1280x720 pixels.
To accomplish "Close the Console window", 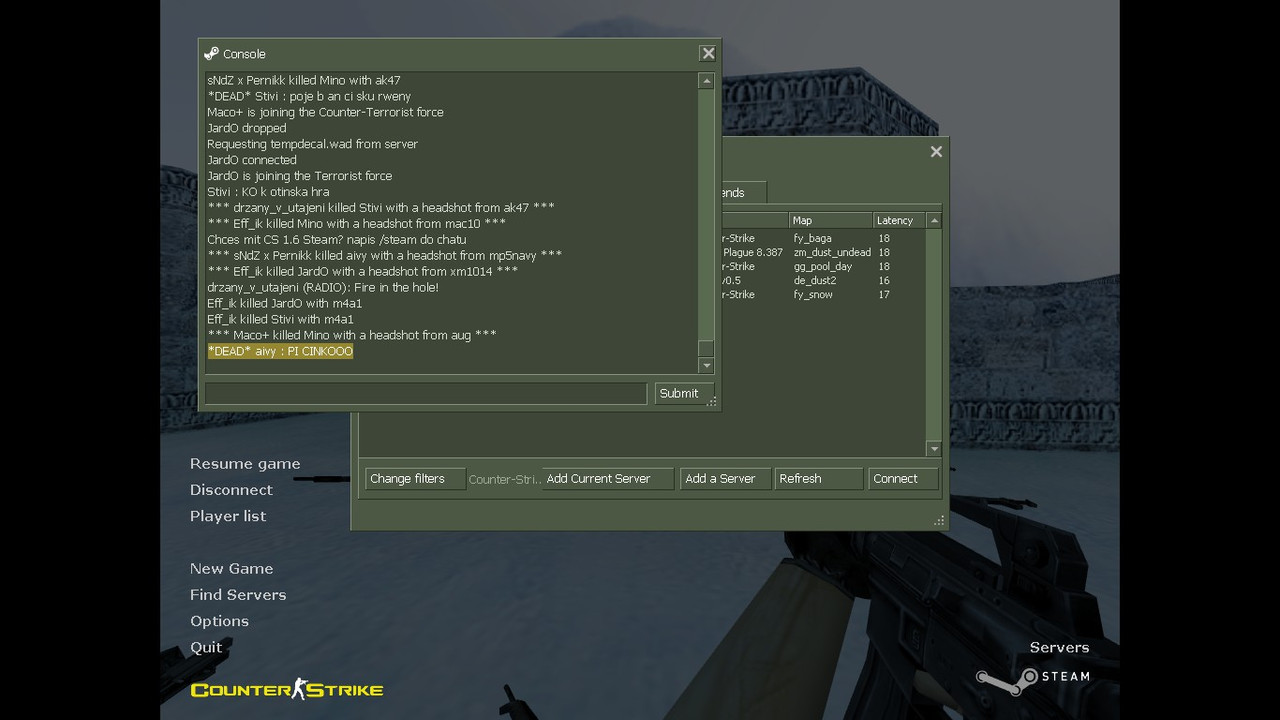I will [x=708, y=54].
